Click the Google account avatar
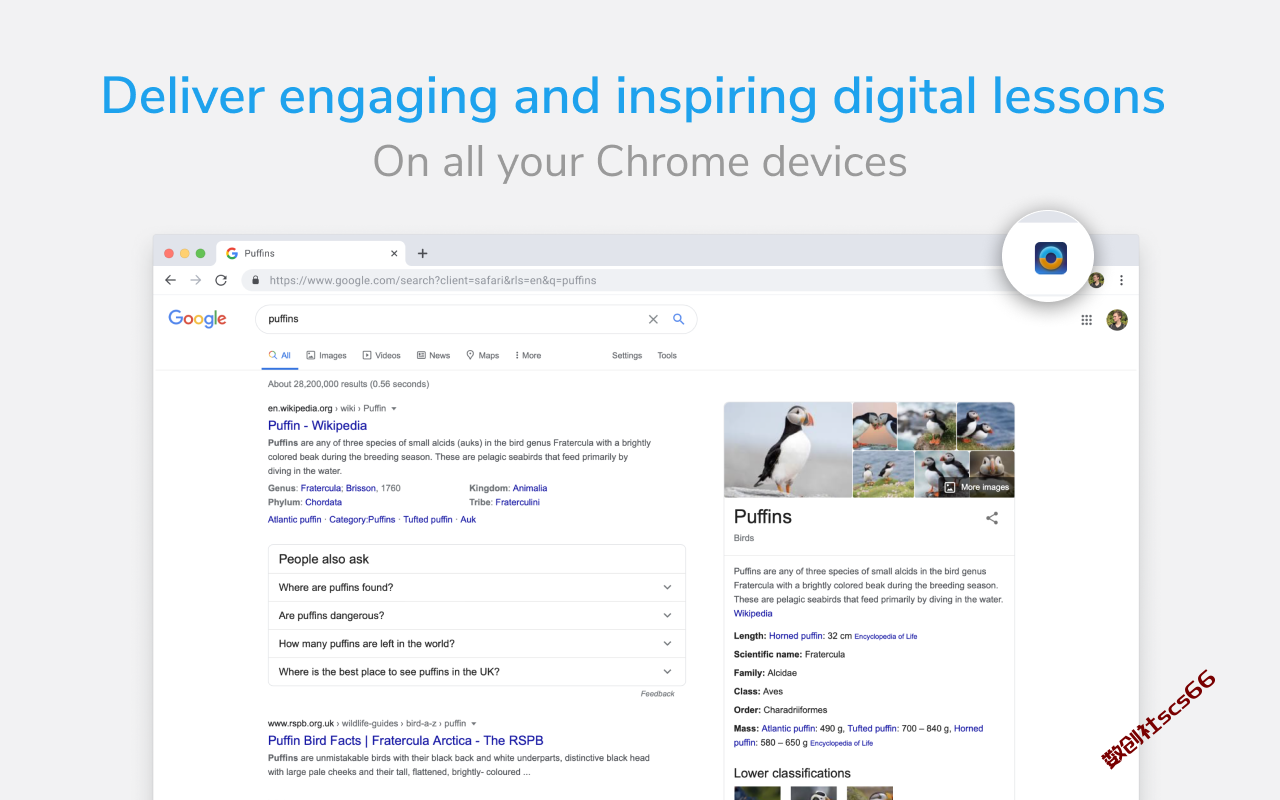Screen dimensions: 1280x800 pos(1117,320)
